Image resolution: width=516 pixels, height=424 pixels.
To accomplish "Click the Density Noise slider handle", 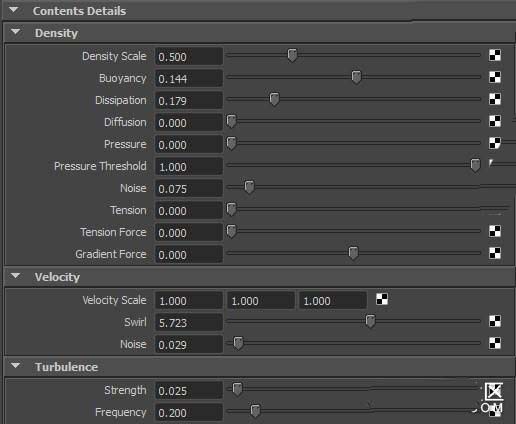I will coord(249,187).
